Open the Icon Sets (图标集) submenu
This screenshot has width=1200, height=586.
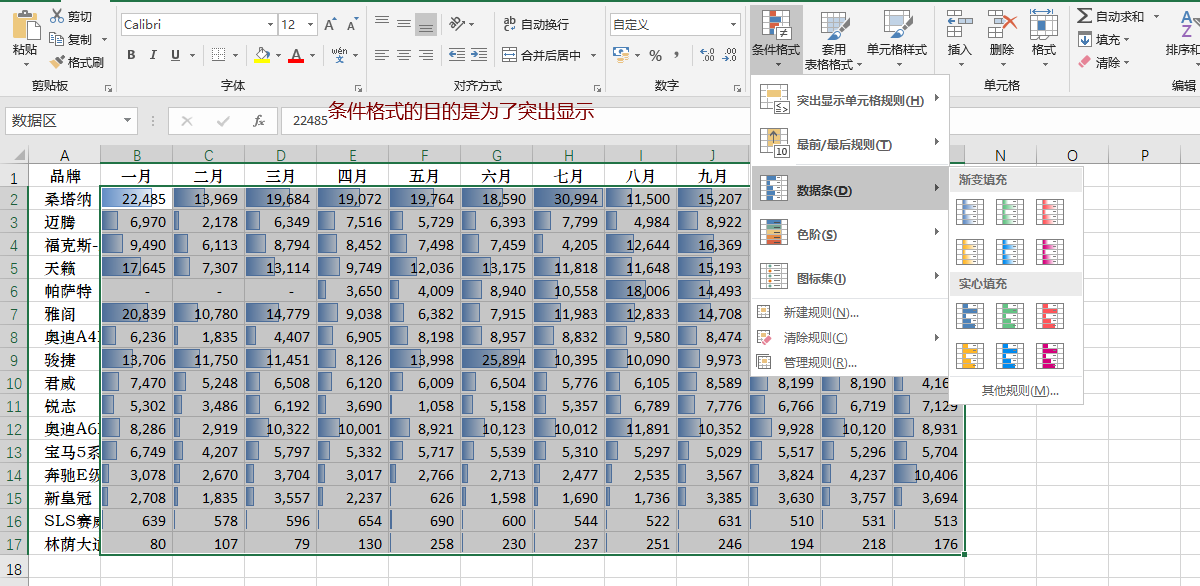pyautogui.click(x=850, y=278)
